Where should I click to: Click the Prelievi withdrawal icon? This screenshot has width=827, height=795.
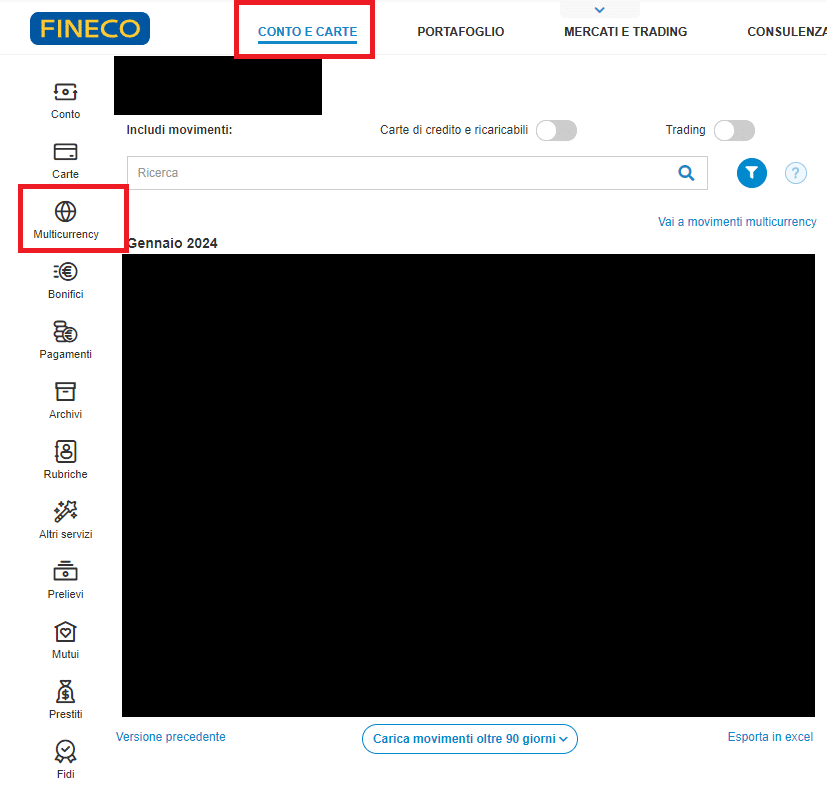pyautogui.click(x=65, y=572)
